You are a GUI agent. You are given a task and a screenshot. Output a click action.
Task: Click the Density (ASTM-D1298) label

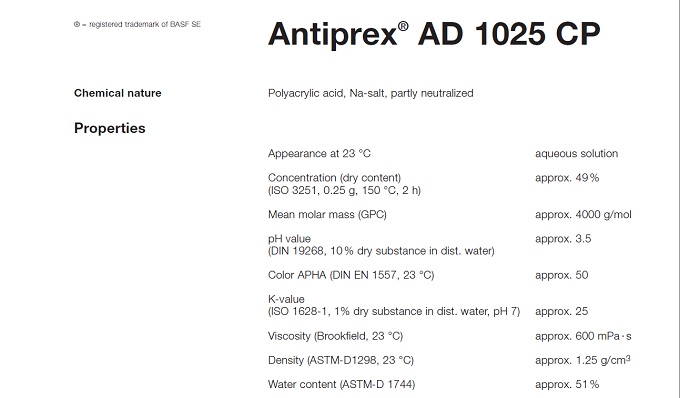341,360
